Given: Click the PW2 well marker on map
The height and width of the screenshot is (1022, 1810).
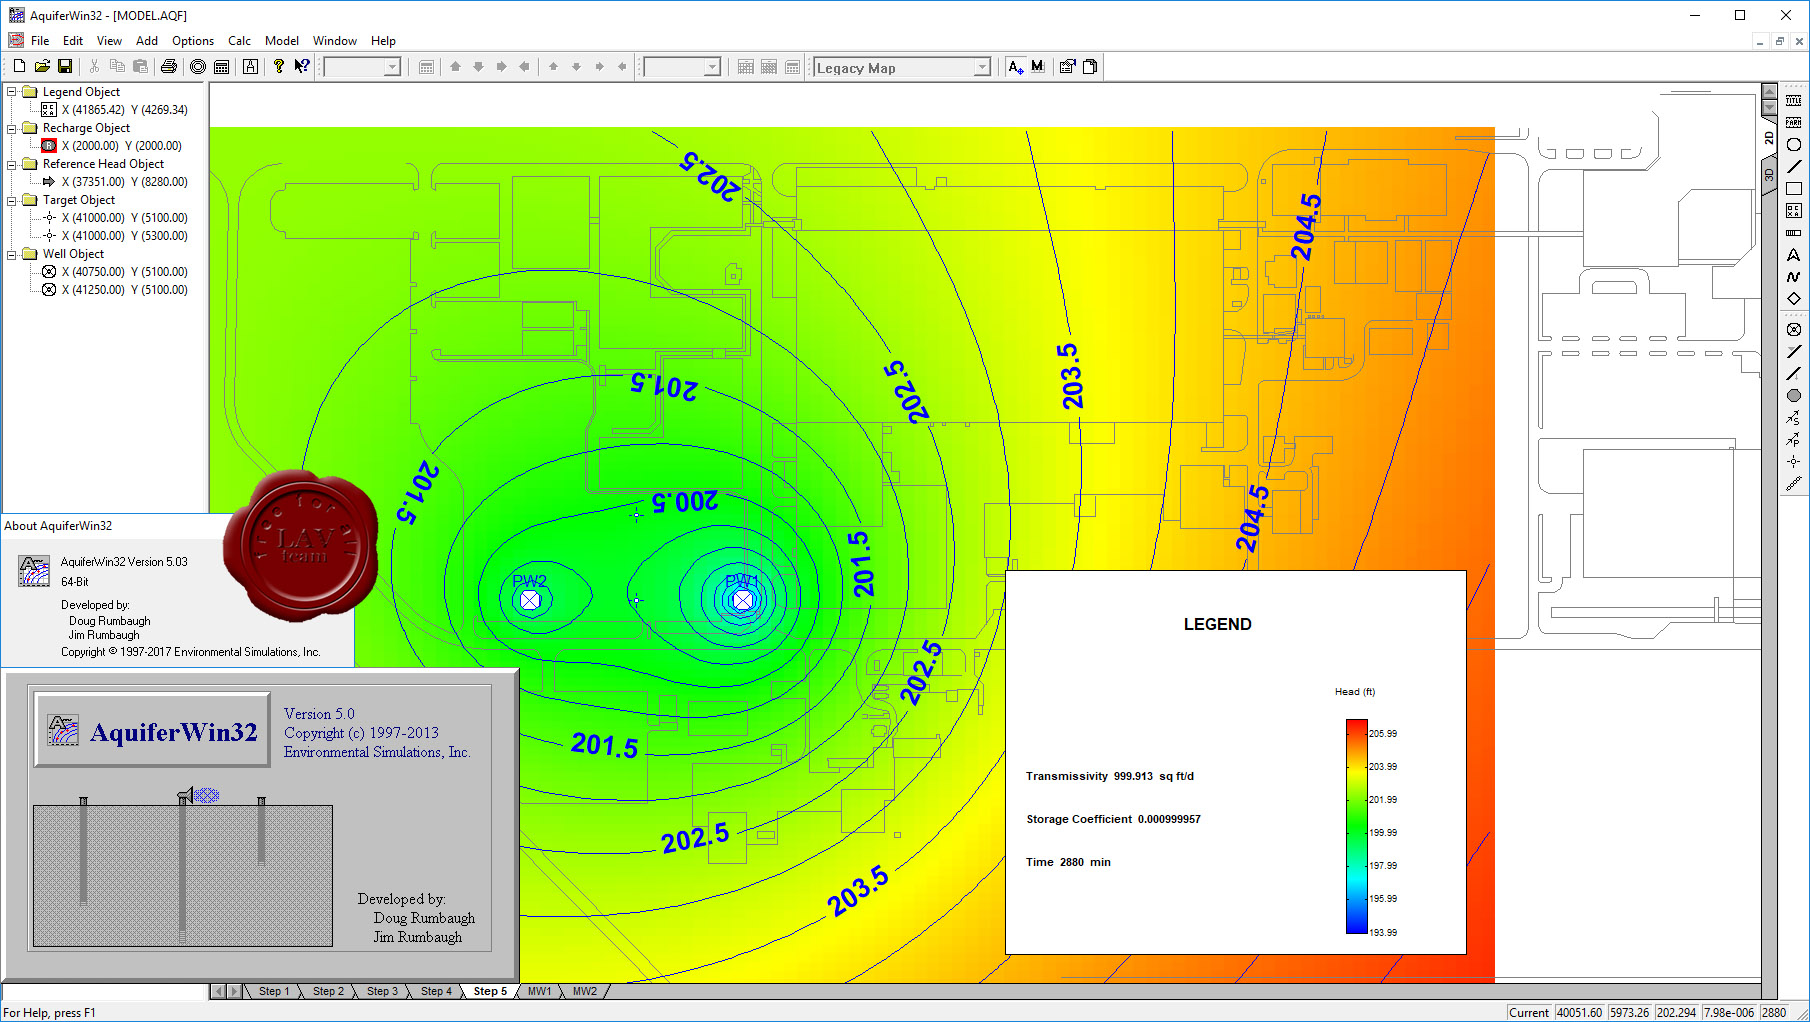Looking at the screenshot, I should pyautogui.click(x=530, y=600).
